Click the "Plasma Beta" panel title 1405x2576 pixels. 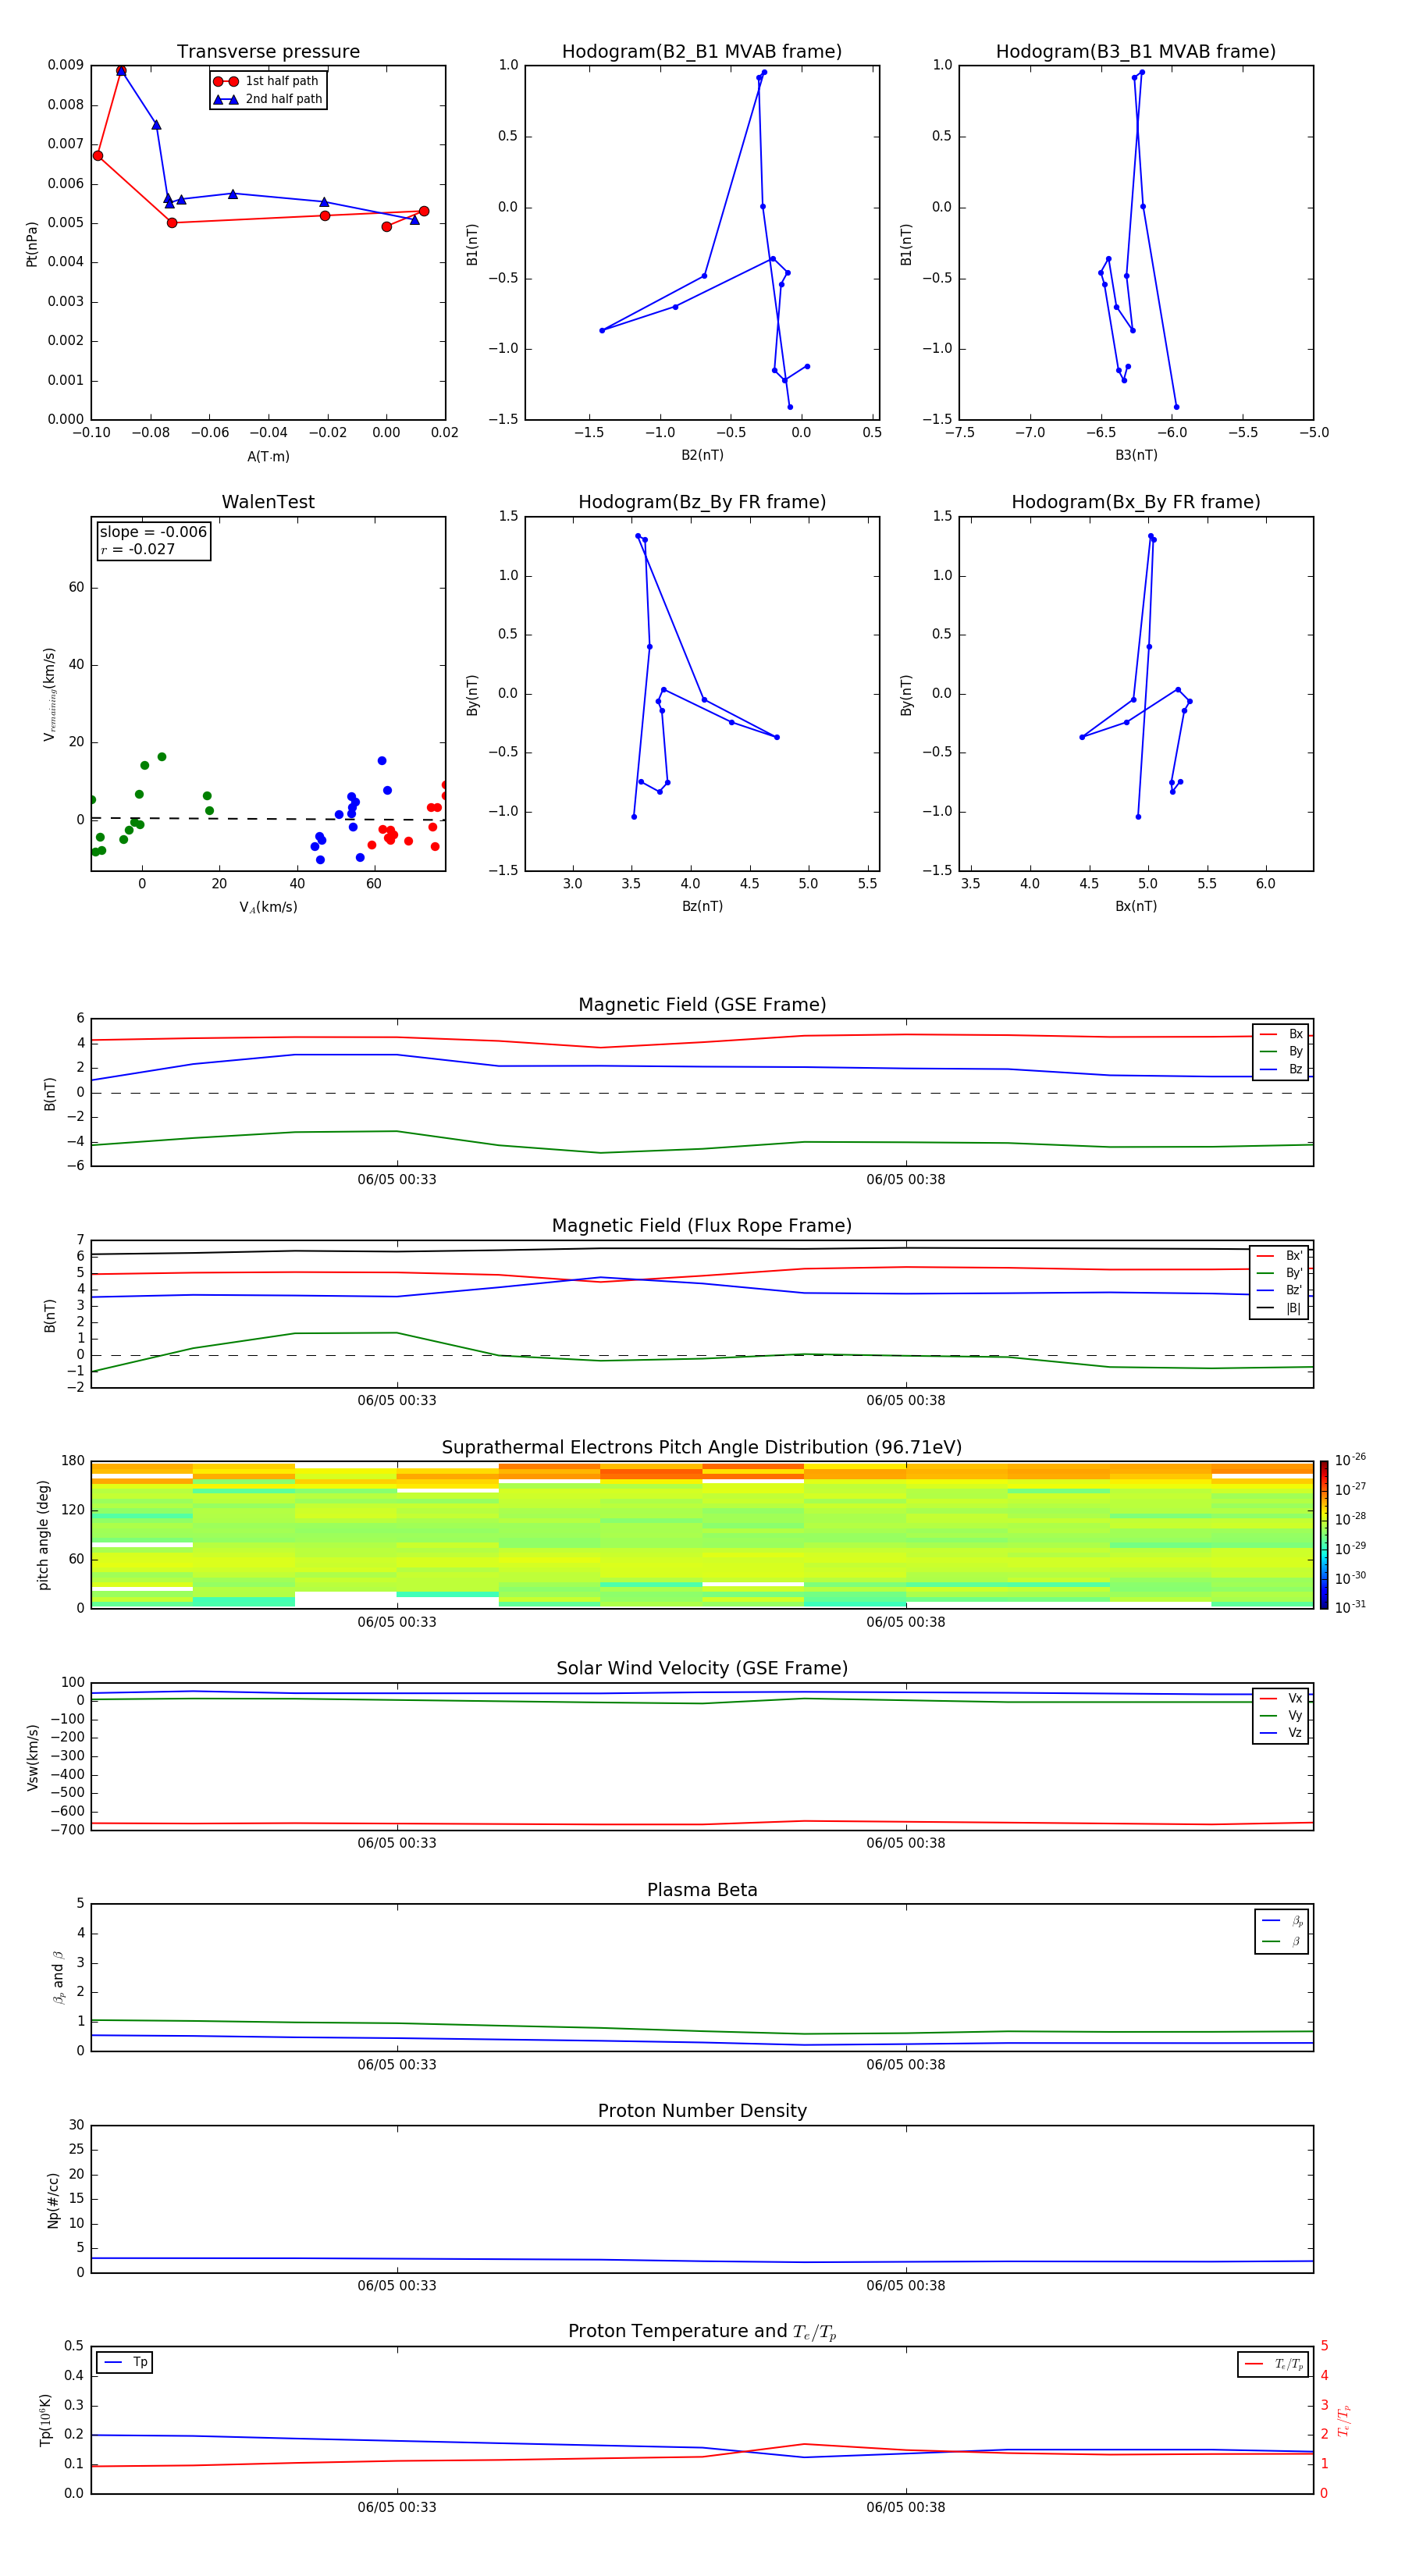point(702,1890)
